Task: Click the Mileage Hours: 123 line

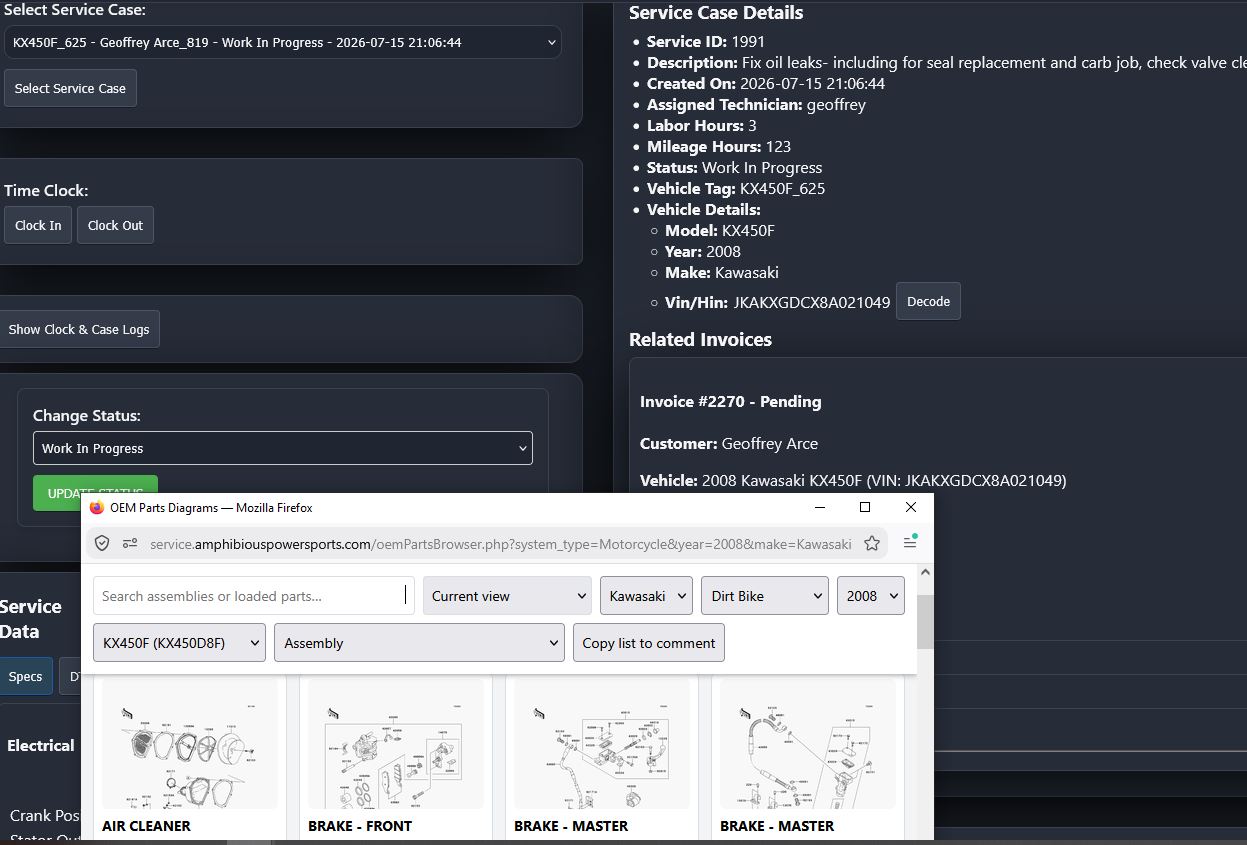Action: [719, 146]
